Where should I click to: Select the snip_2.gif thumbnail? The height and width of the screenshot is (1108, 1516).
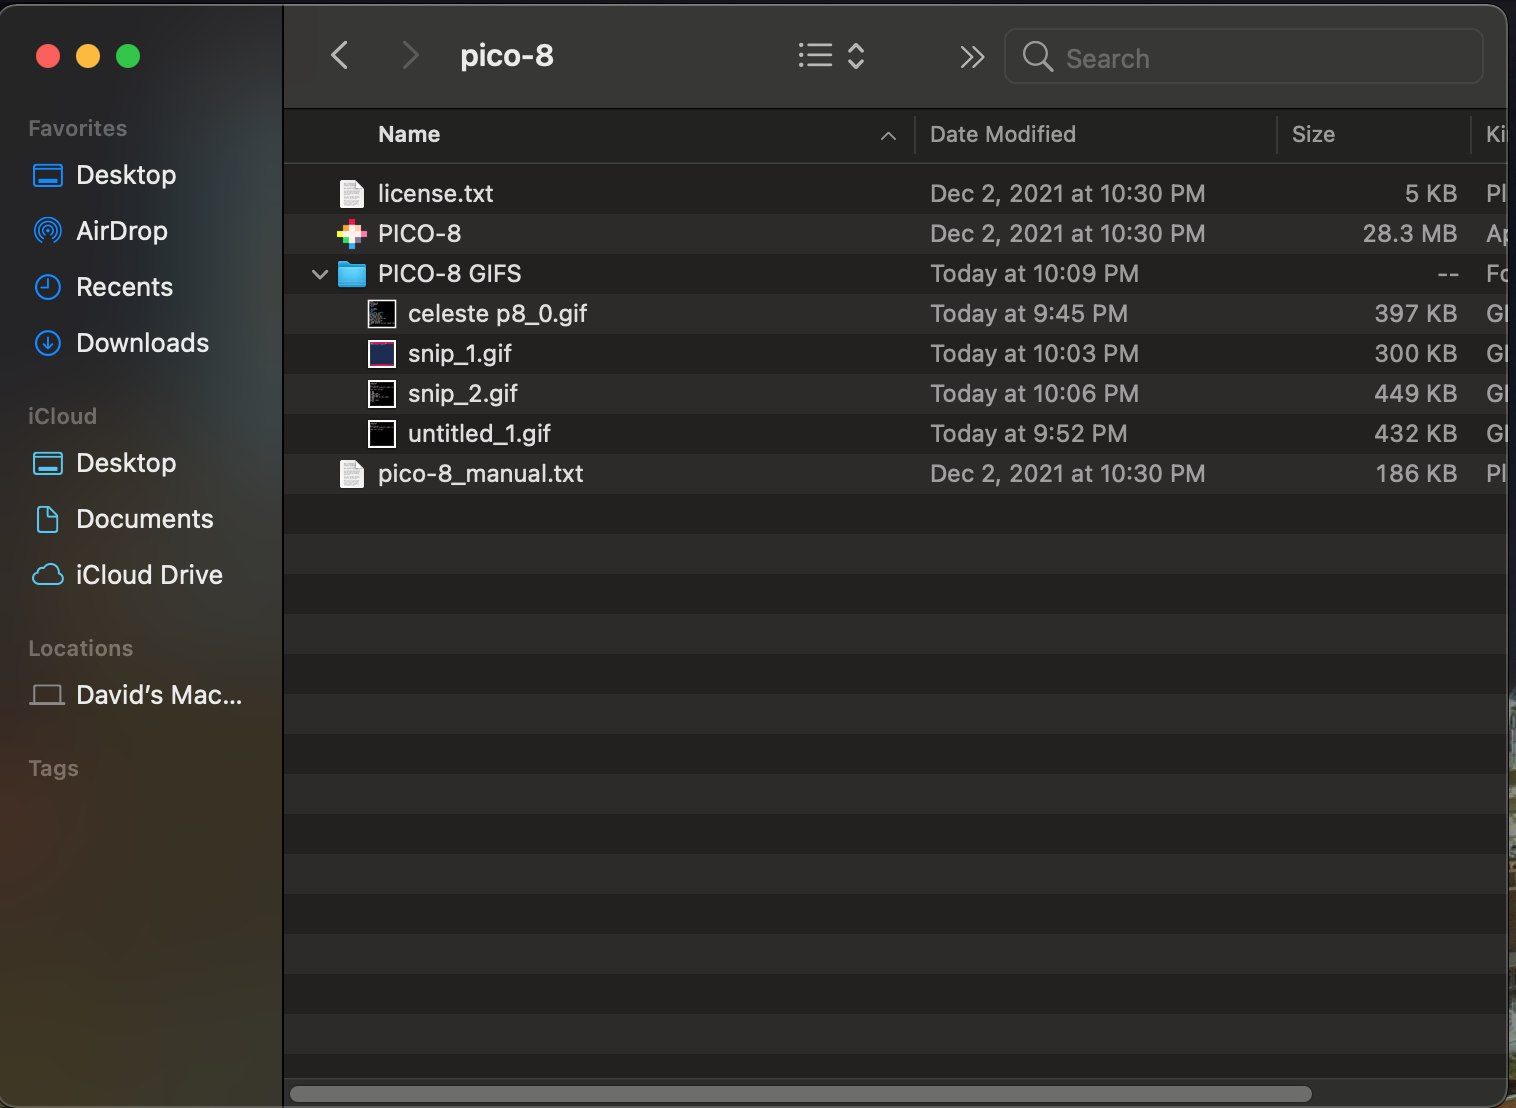[x=382, y=394]
